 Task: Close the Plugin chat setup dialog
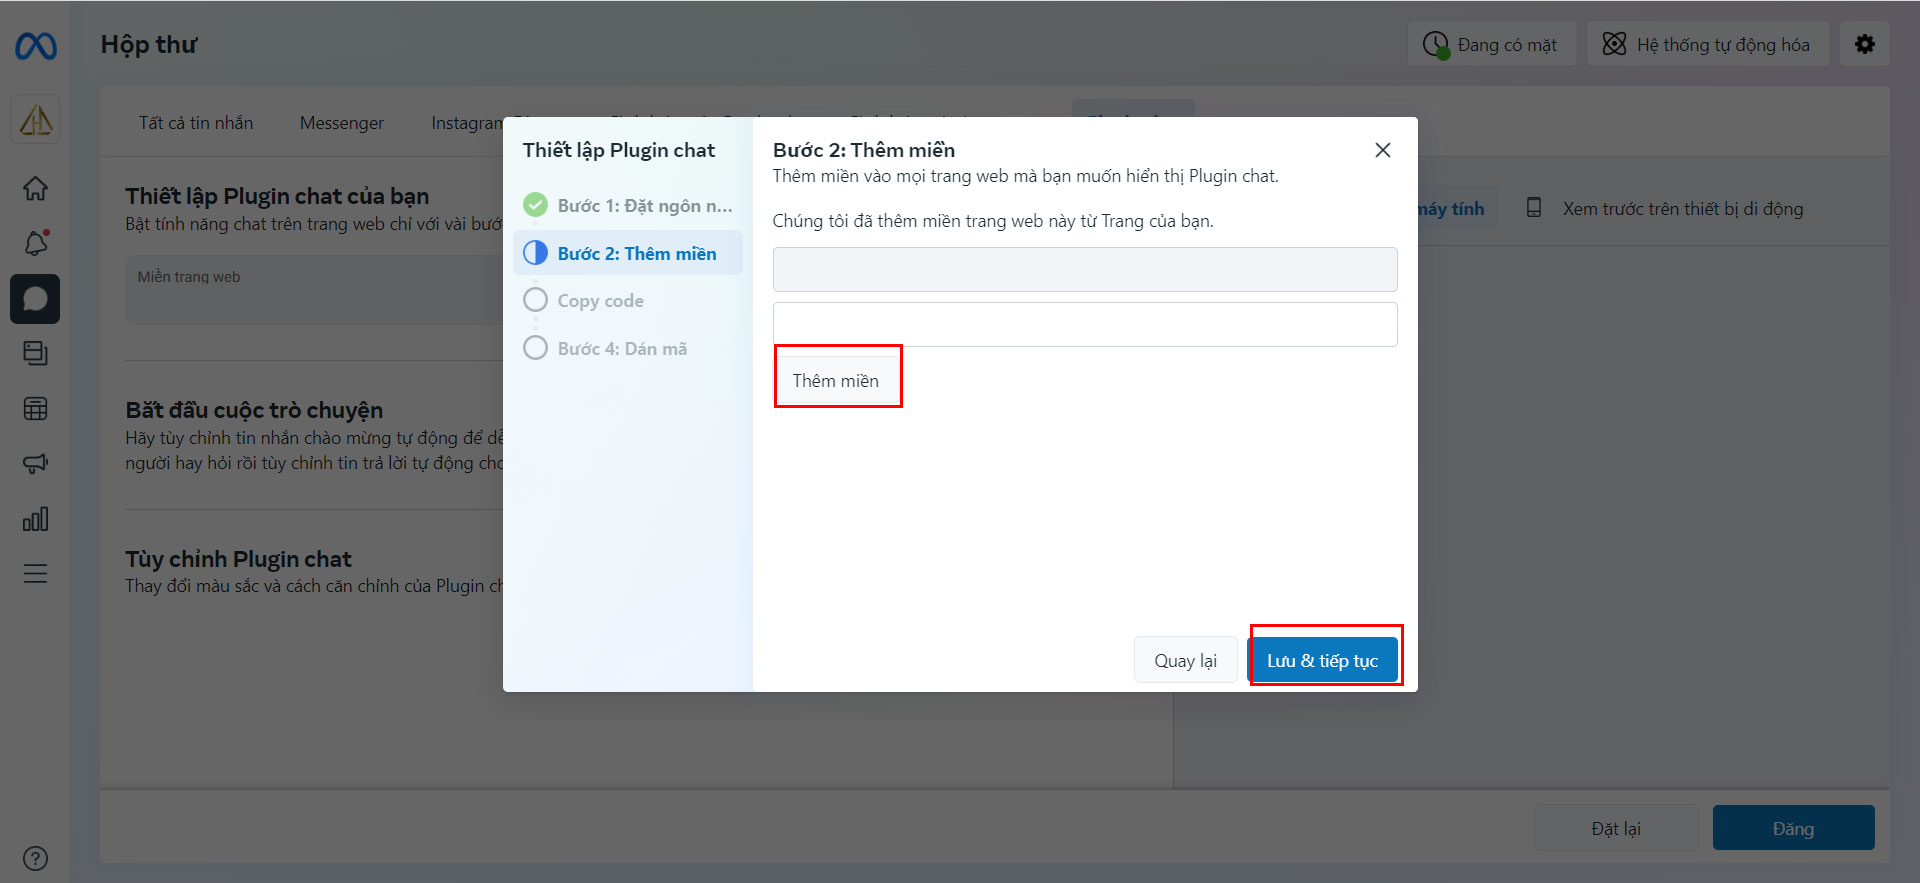coord(1383,150)
